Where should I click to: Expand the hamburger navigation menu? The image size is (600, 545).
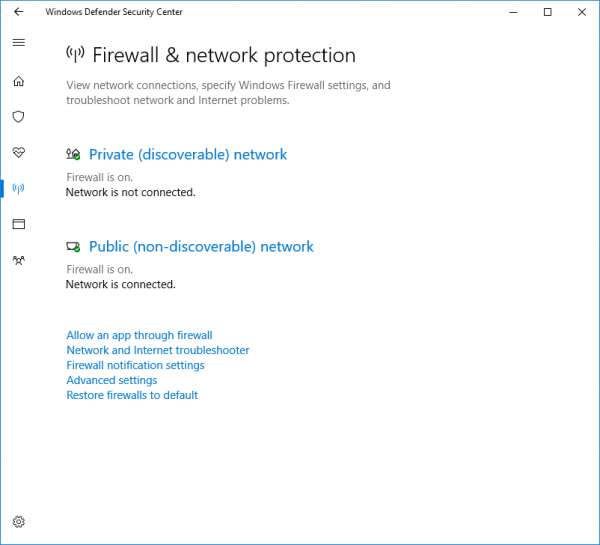click(x=19, y=42)
